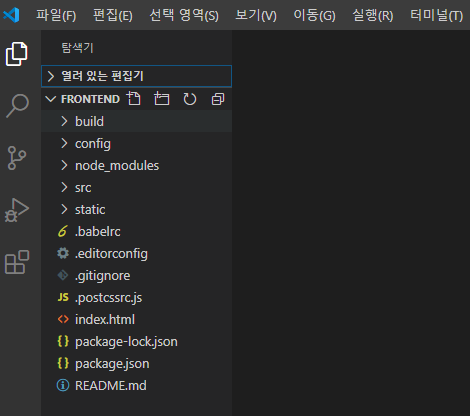The width and height of the screenshot is (470, 416).
Task: Open the 실행(R) menu
Action: 373,15
